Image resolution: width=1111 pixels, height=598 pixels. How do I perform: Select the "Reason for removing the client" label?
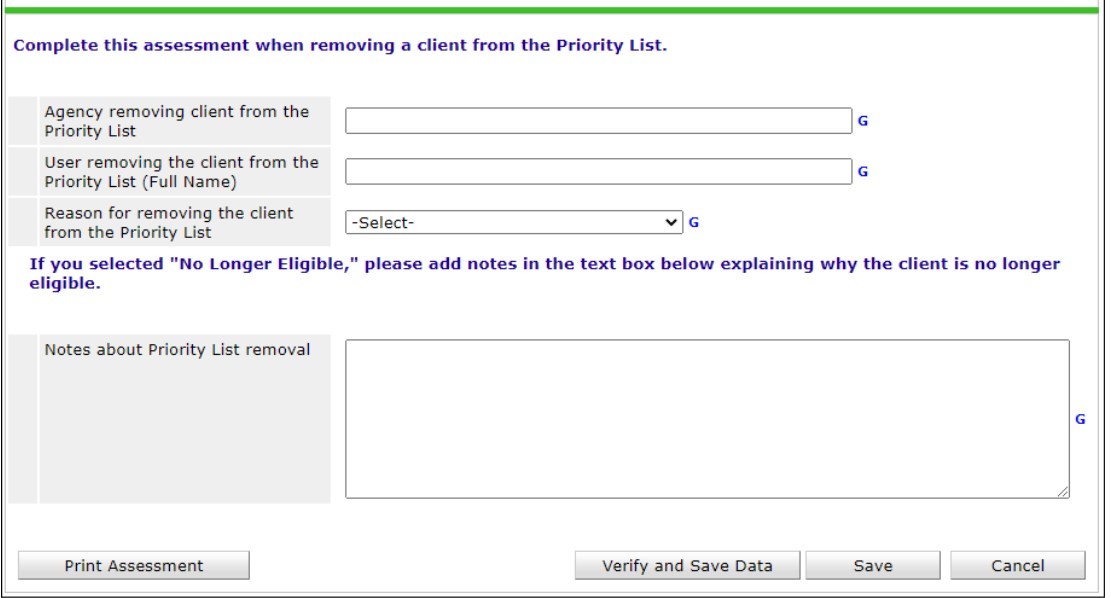click(x=169, y=222)
